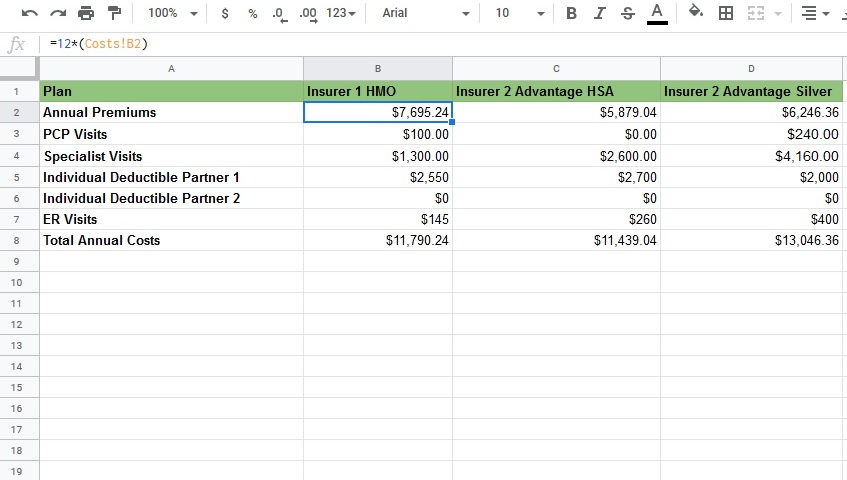Select the $2,550 cell
Viewport: 847px width, 480px height.
click(378, 177)
